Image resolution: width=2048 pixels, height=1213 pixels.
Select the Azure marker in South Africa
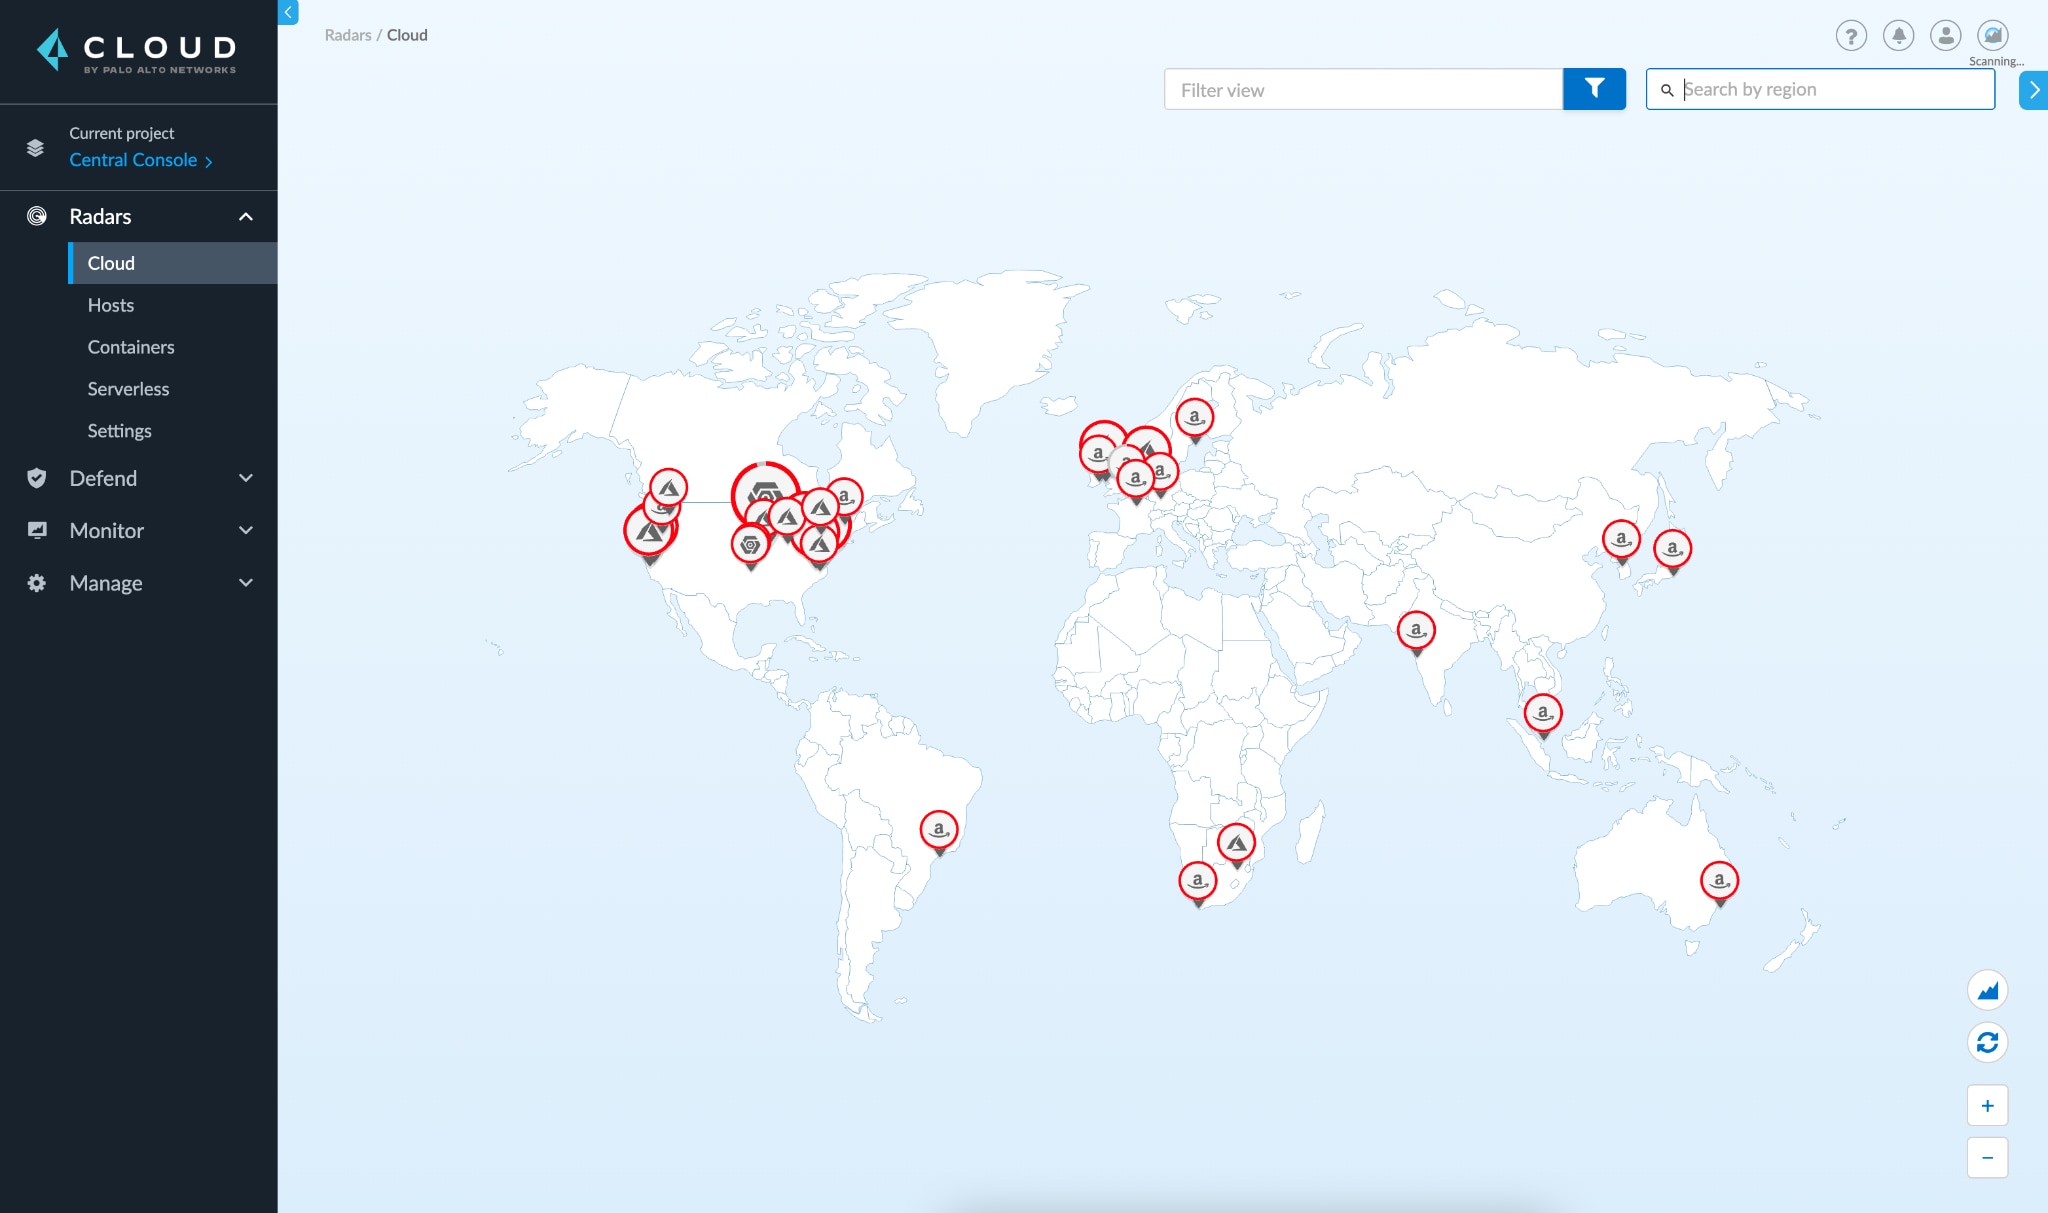click(1236, 844)
